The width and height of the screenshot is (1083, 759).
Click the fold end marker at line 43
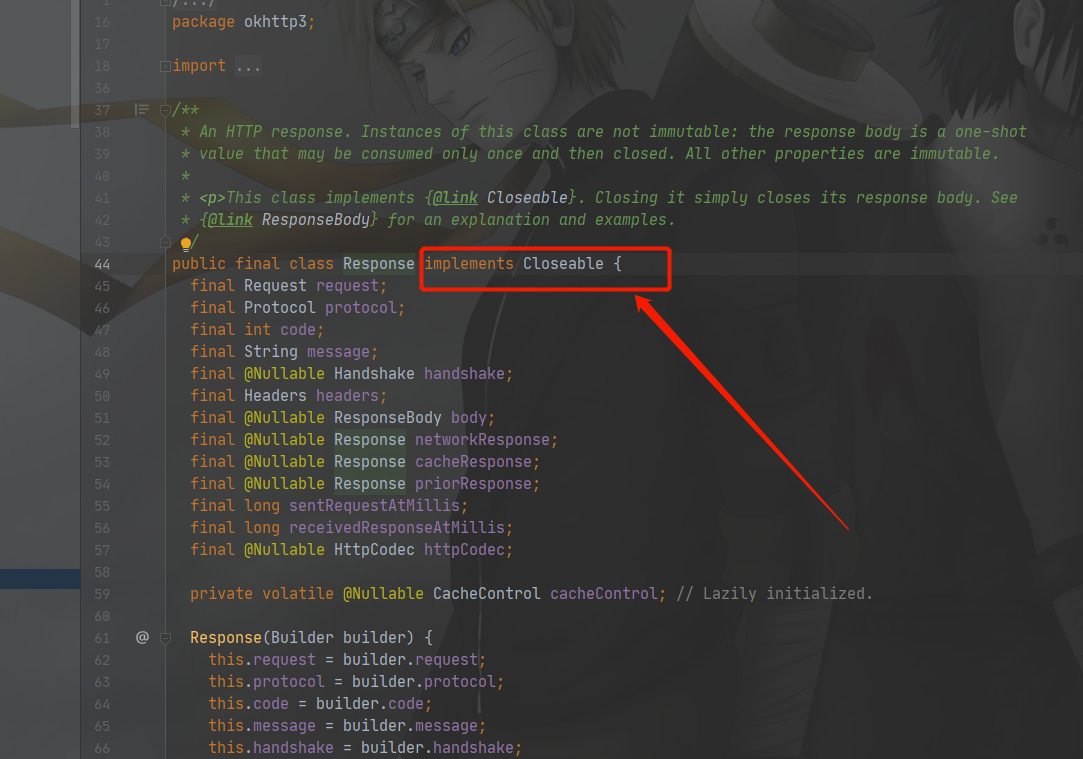165,242
